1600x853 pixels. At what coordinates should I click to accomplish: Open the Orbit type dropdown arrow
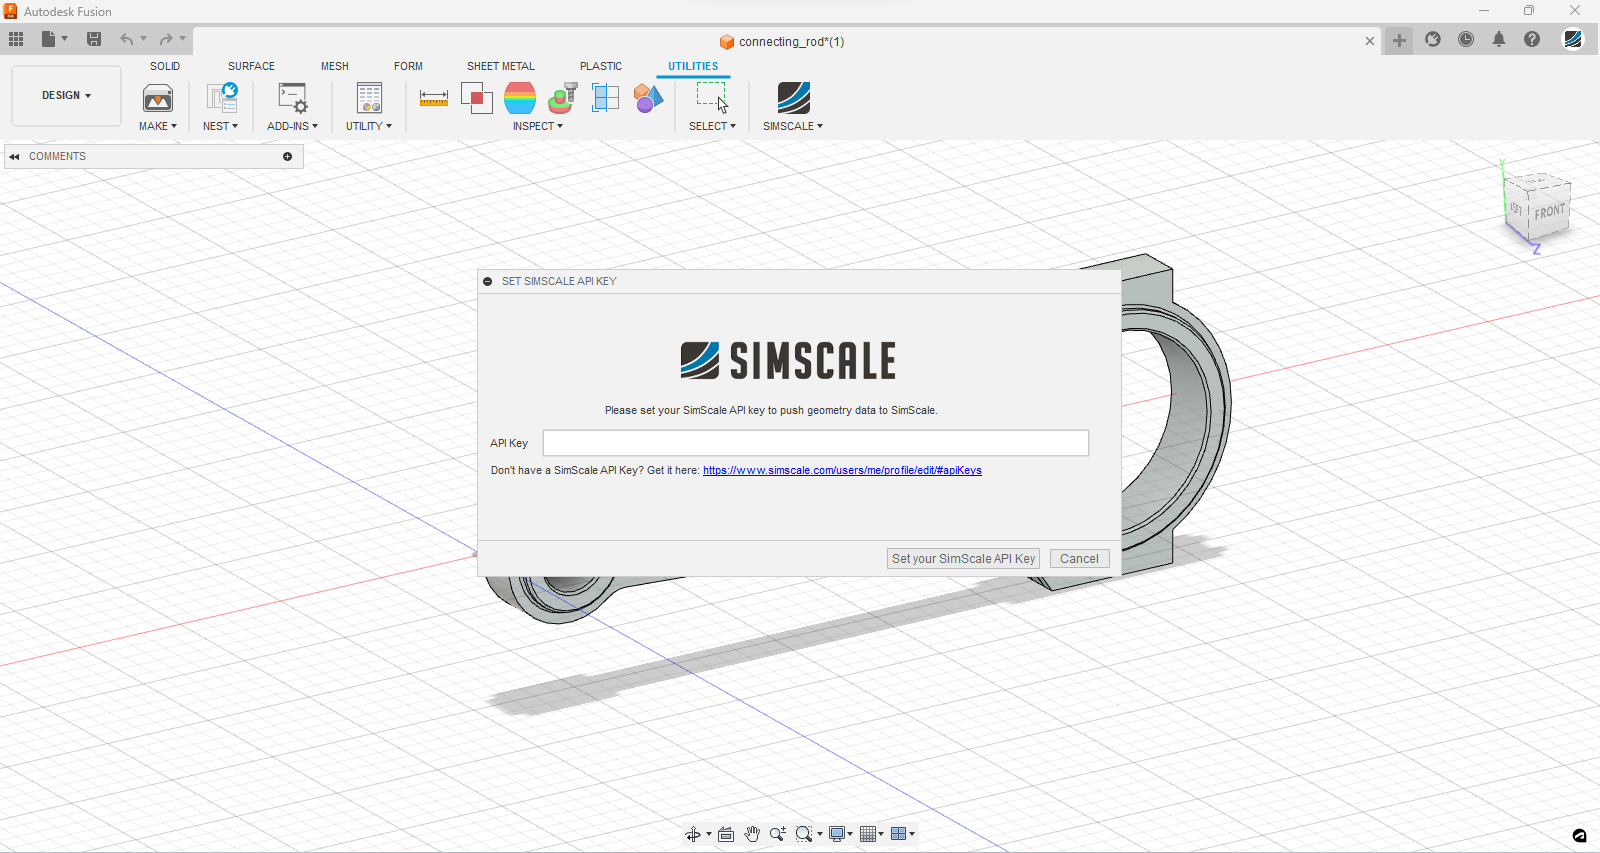(709, 834)
